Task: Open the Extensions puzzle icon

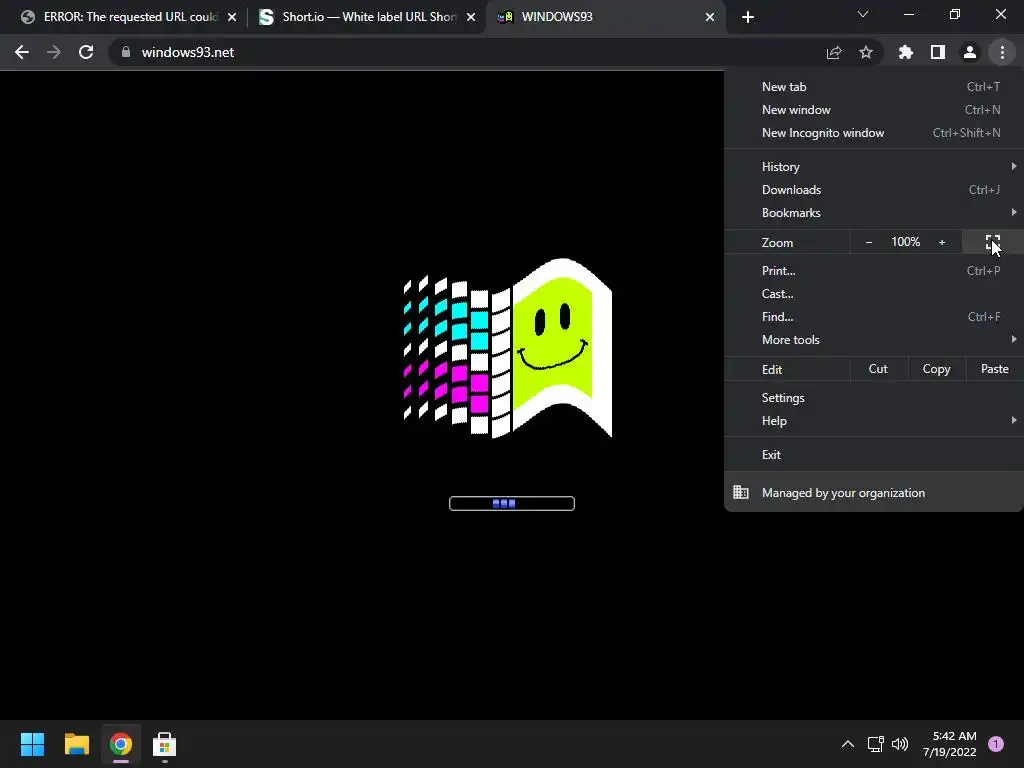Action: (906, 52)
